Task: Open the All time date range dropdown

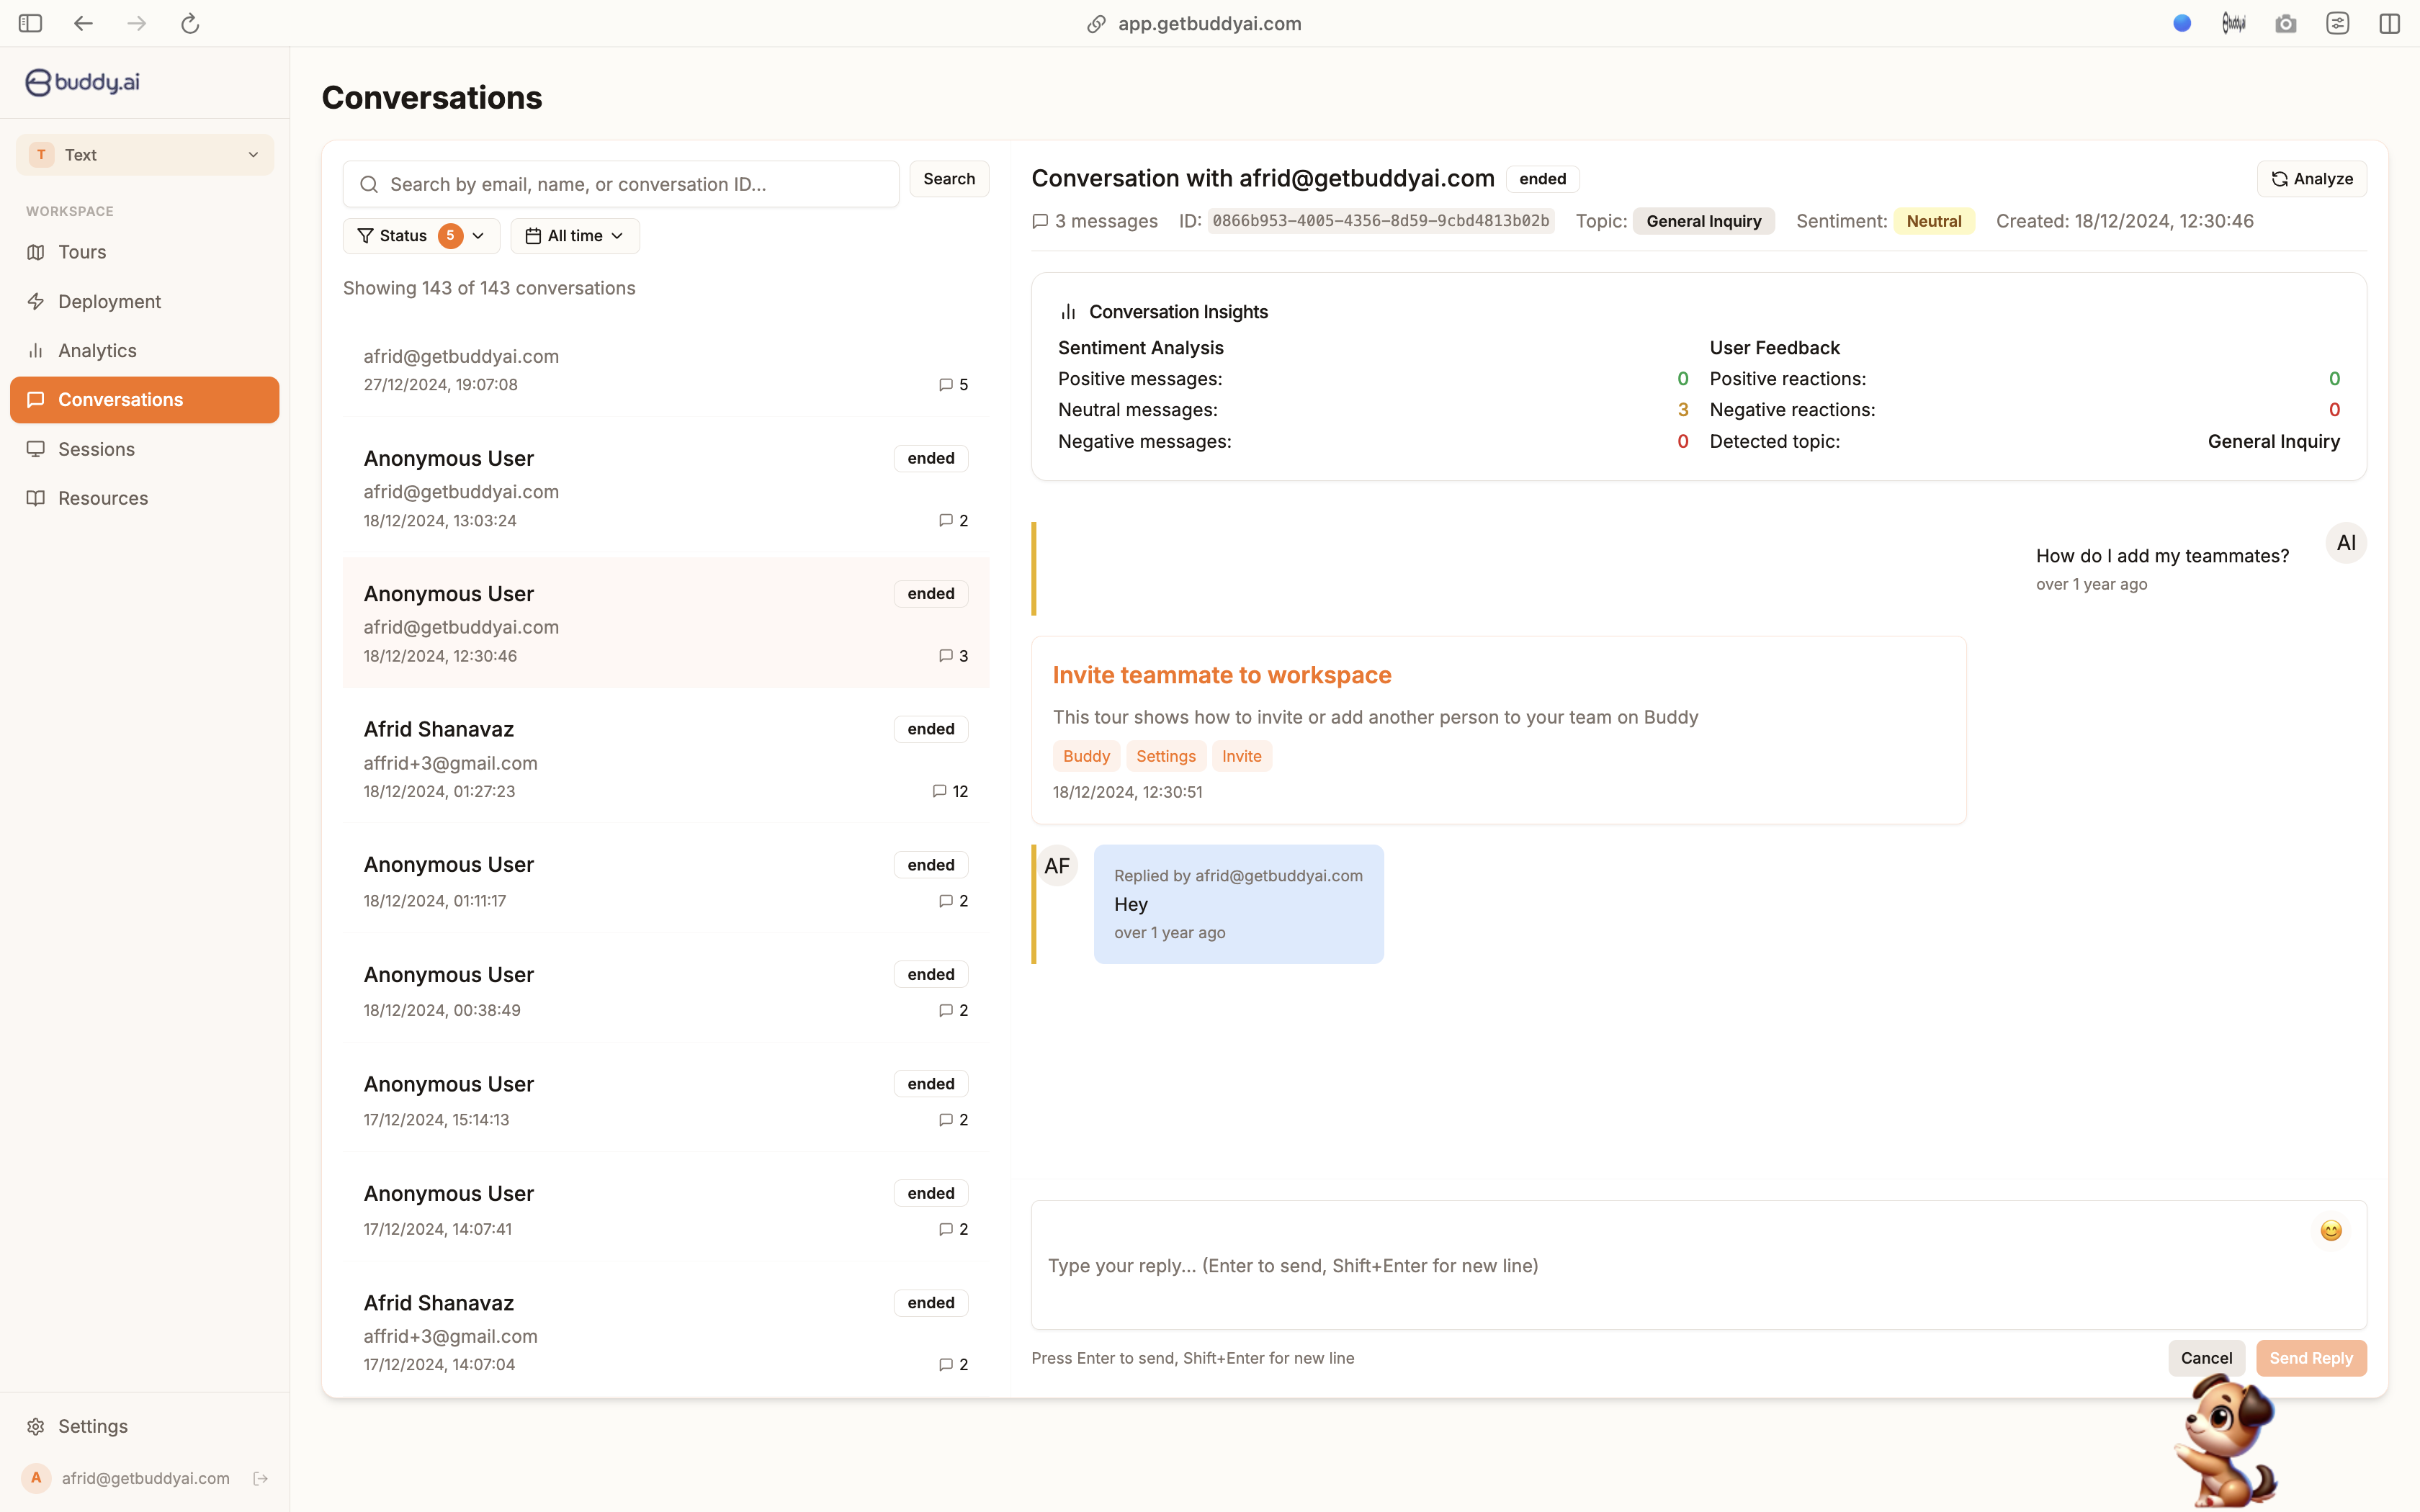Action: coord(575,236)
